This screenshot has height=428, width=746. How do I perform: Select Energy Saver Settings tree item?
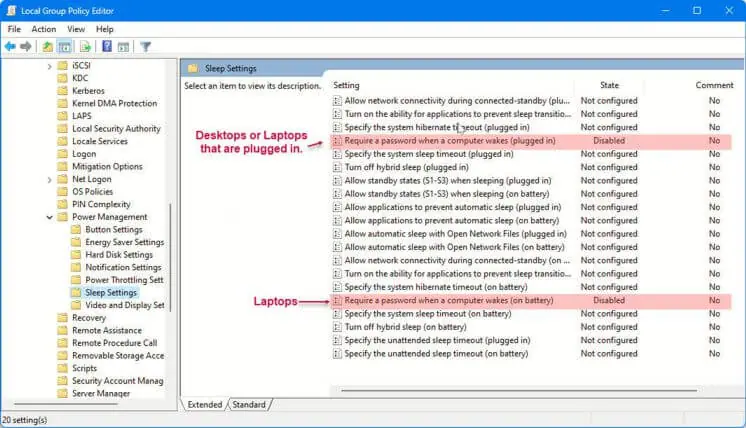(124, 242)
